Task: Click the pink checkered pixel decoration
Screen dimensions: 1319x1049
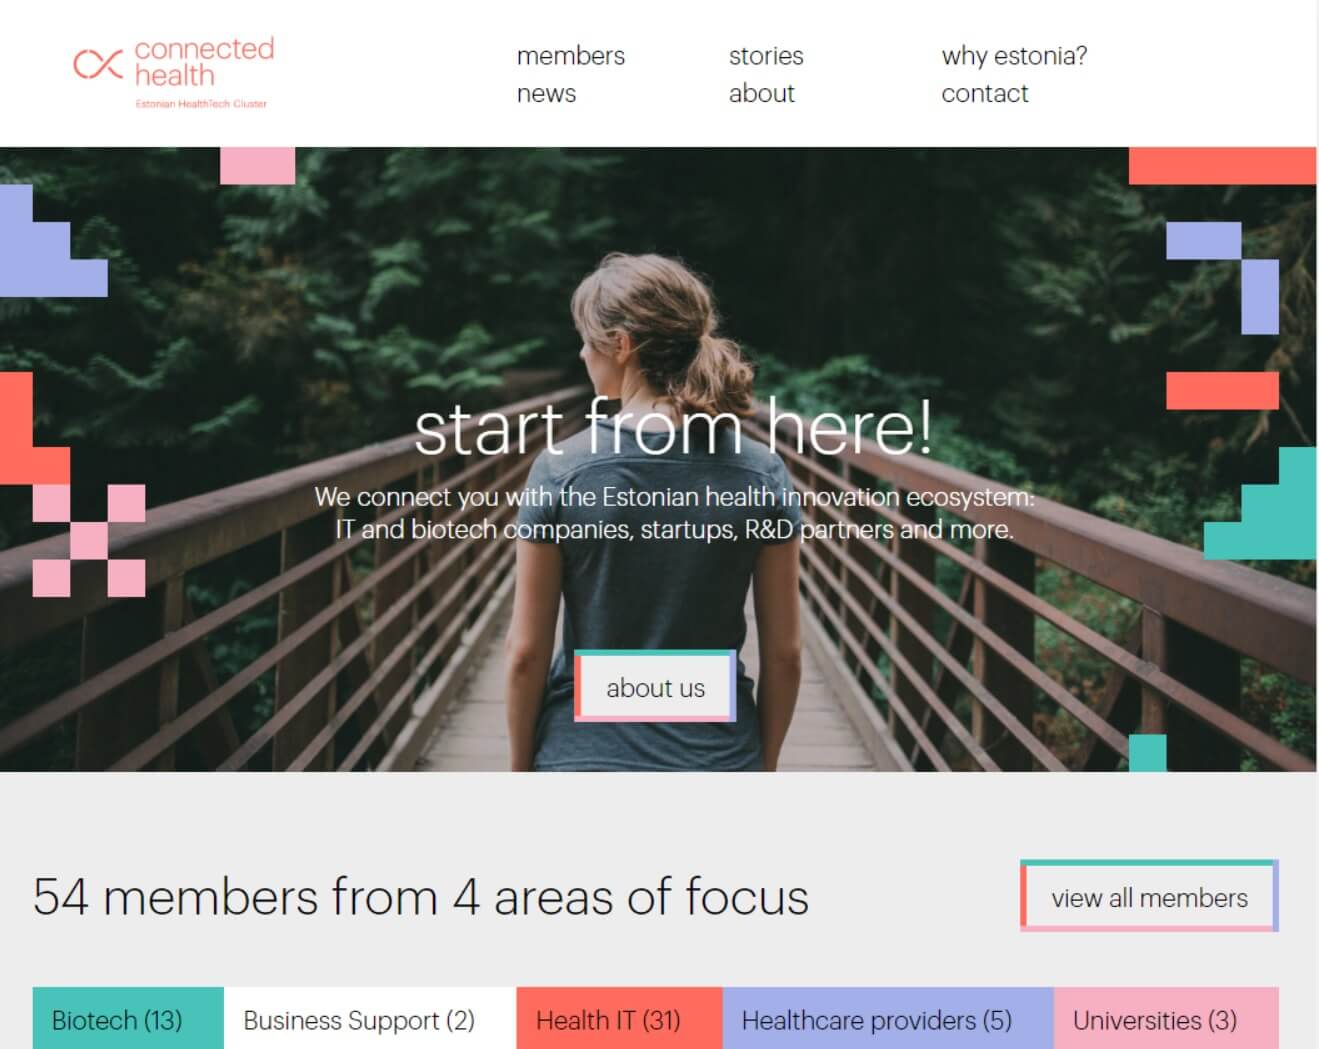Action: 89,541
